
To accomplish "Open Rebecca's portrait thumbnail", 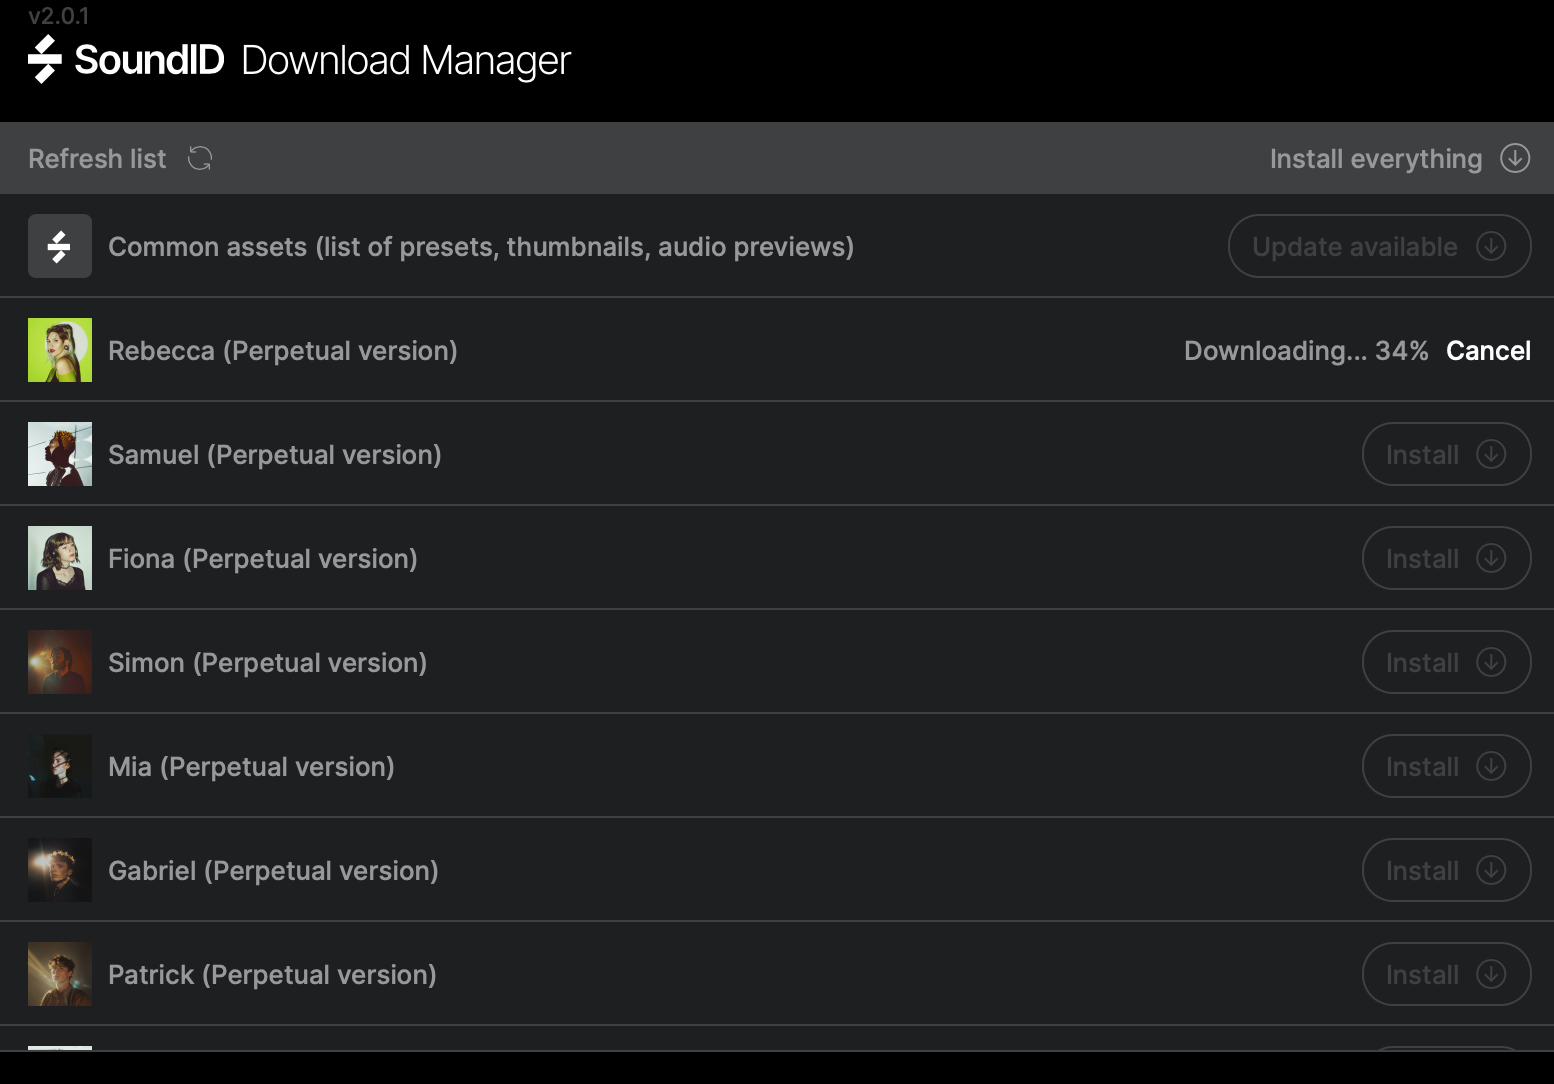I will [60, 350].
